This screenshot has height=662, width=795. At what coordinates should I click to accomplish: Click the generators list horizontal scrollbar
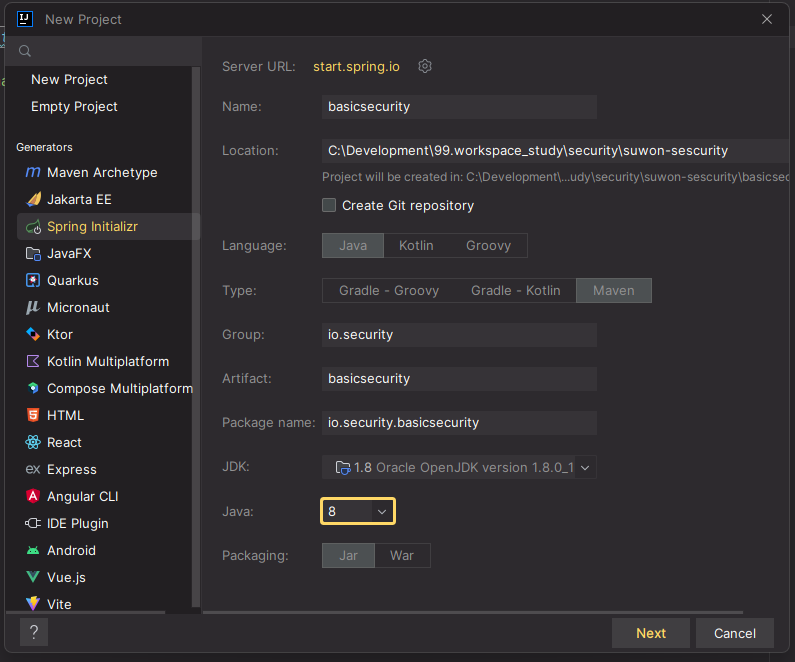[x=86, y=612]
